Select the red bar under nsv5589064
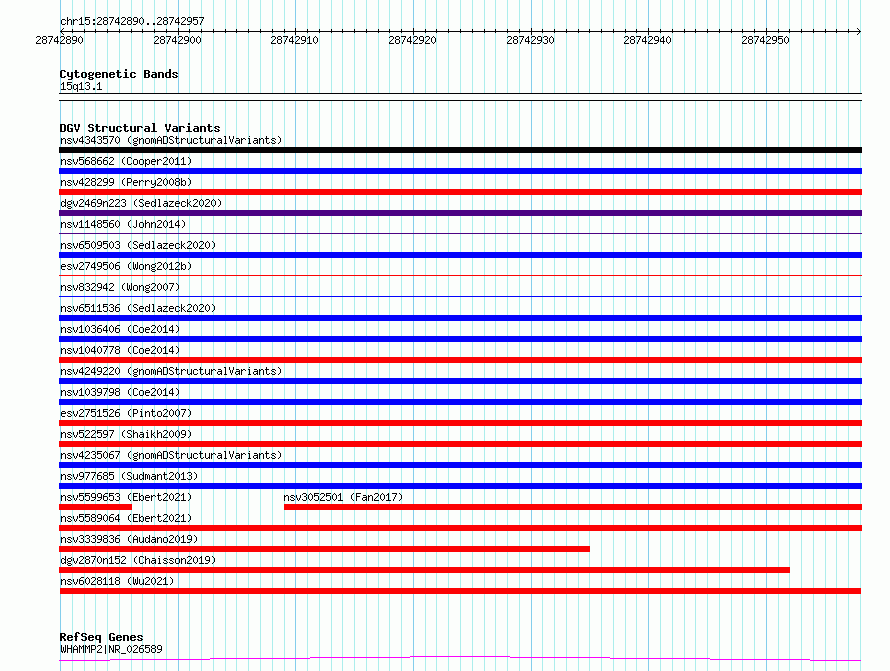 [x=460, y=529]
